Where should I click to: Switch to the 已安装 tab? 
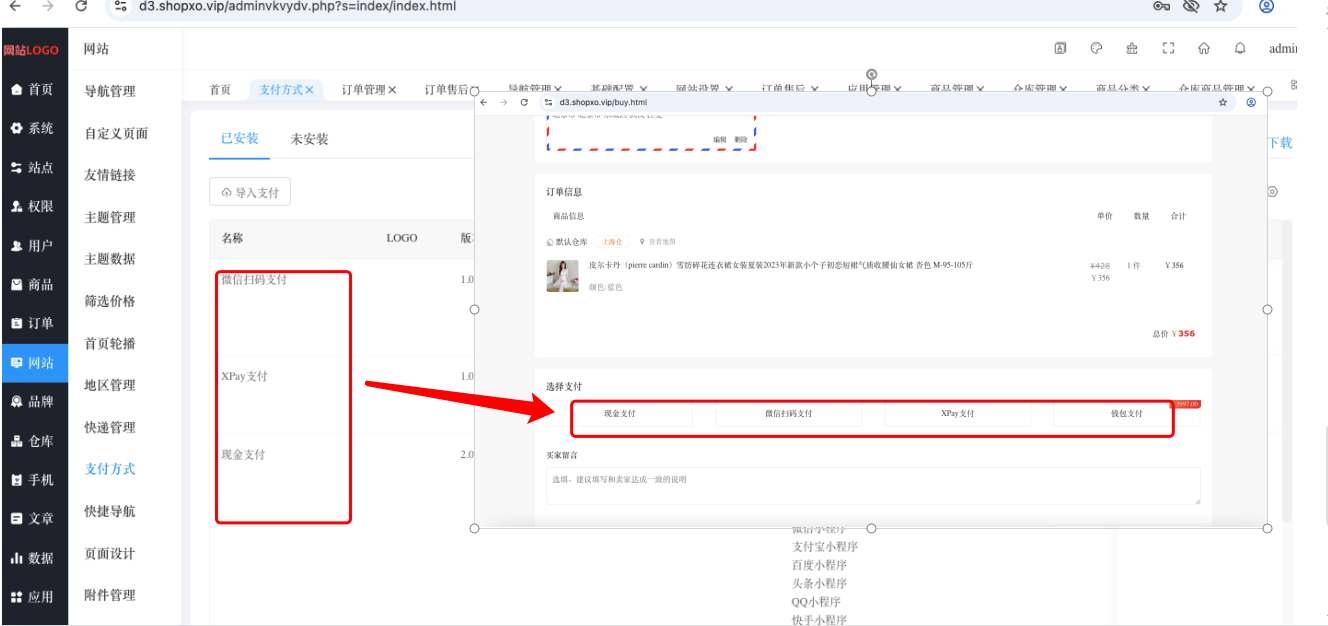(x=240, y=139)
